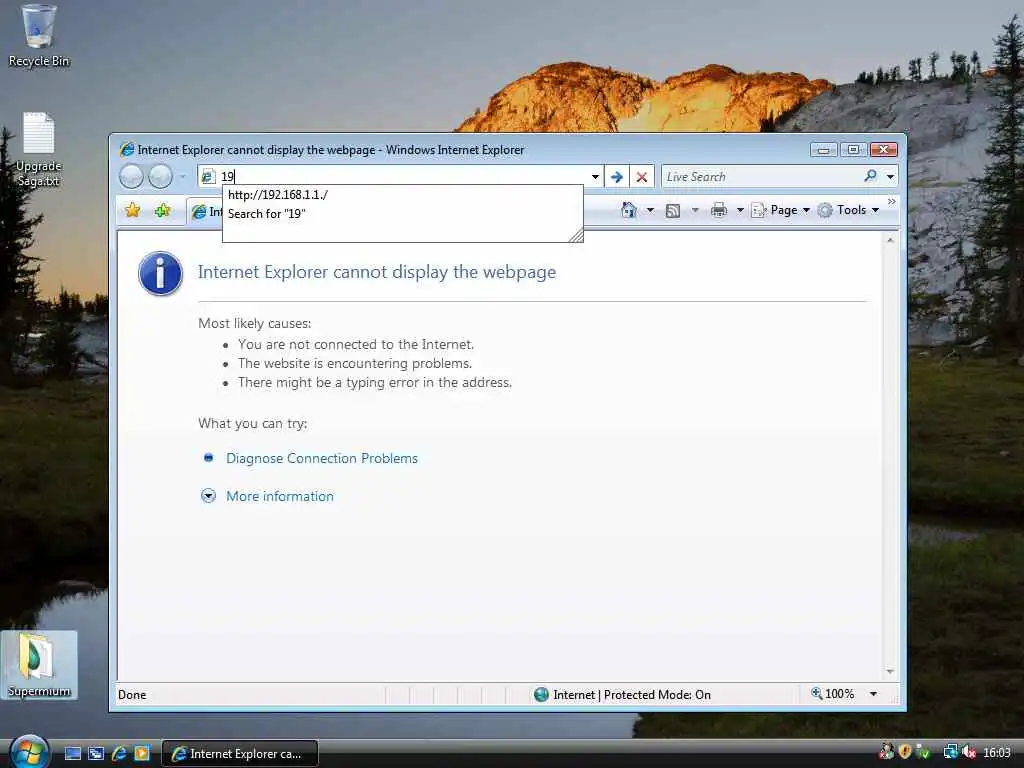This screenshot has width=1024, height=768.
Task: Click the browser Forward button
Action: coord(160,176)
